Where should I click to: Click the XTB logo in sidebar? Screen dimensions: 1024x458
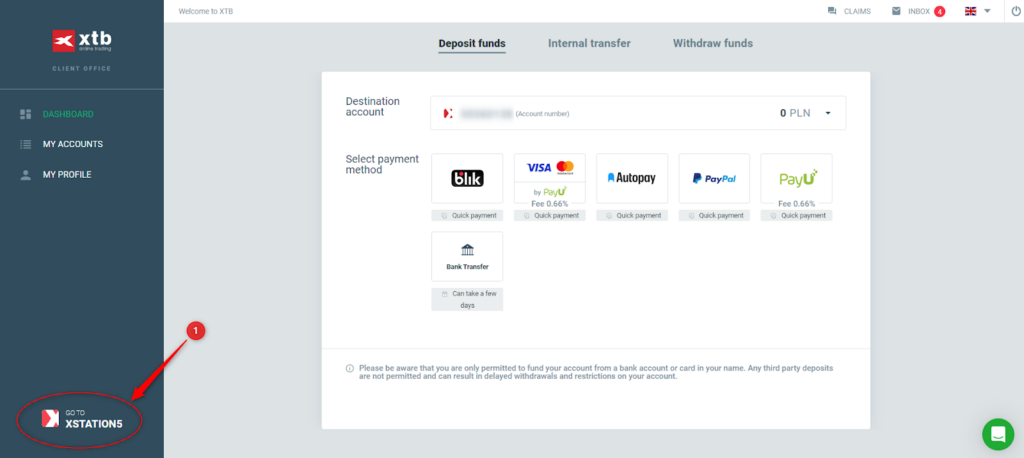[x=81, y=41]
